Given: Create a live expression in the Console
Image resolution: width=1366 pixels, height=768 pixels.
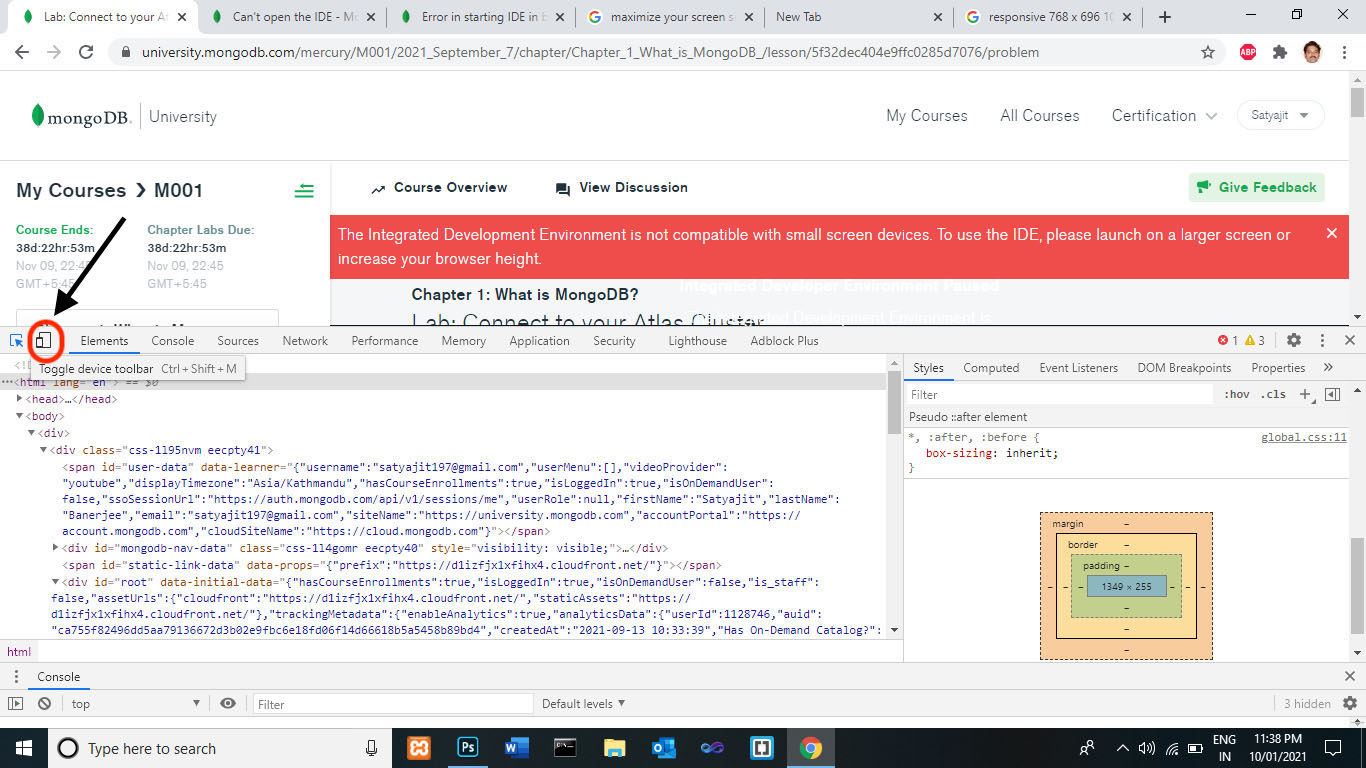Looking at the screenshot, I should coord(228,703).
